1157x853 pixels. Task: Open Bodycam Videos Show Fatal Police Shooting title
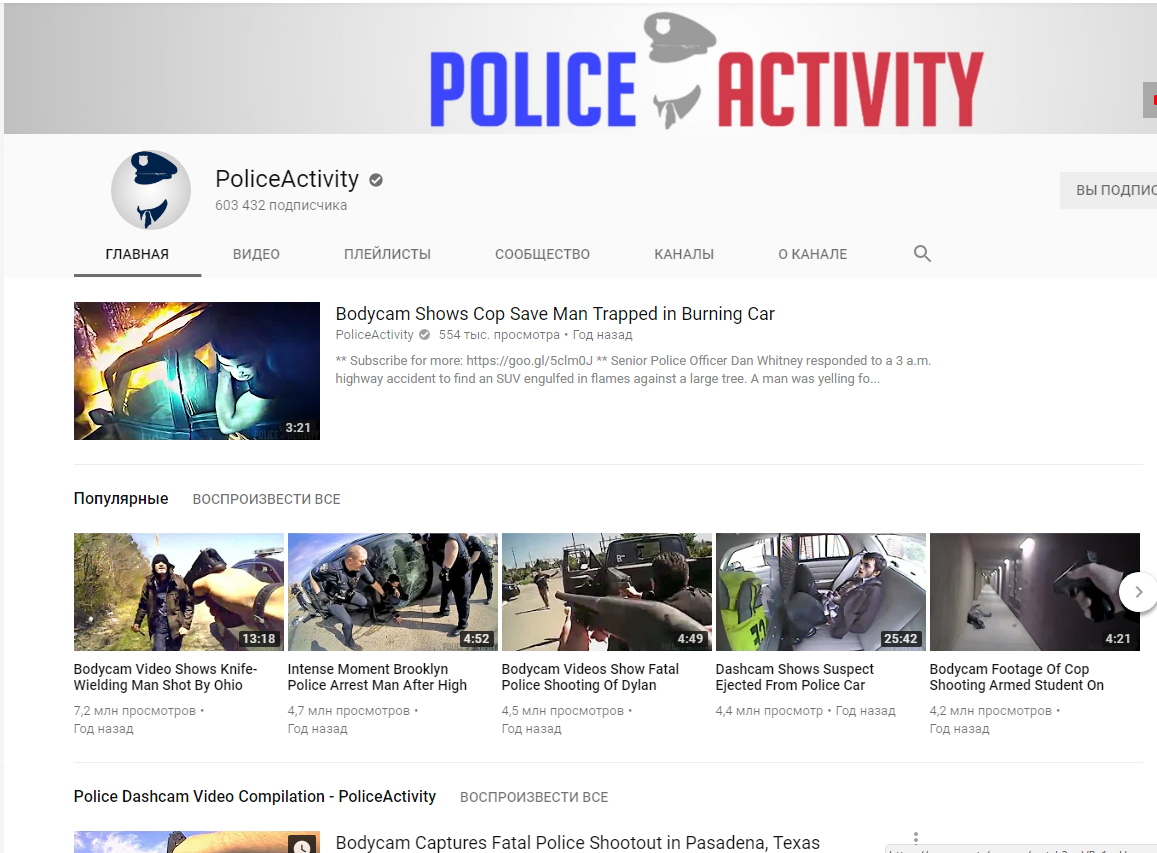coord(590,677)
